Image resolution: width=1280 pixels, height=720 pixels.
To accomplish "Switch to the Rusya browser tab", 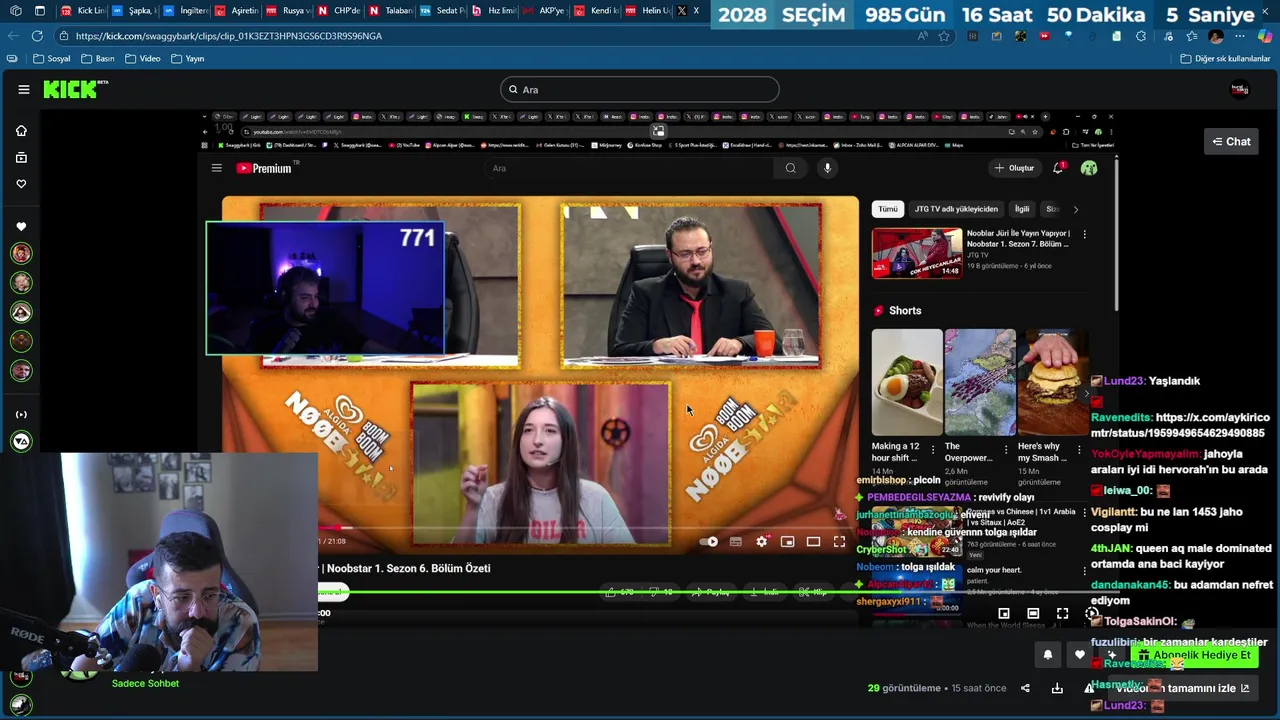I will [x=287, y=11].
